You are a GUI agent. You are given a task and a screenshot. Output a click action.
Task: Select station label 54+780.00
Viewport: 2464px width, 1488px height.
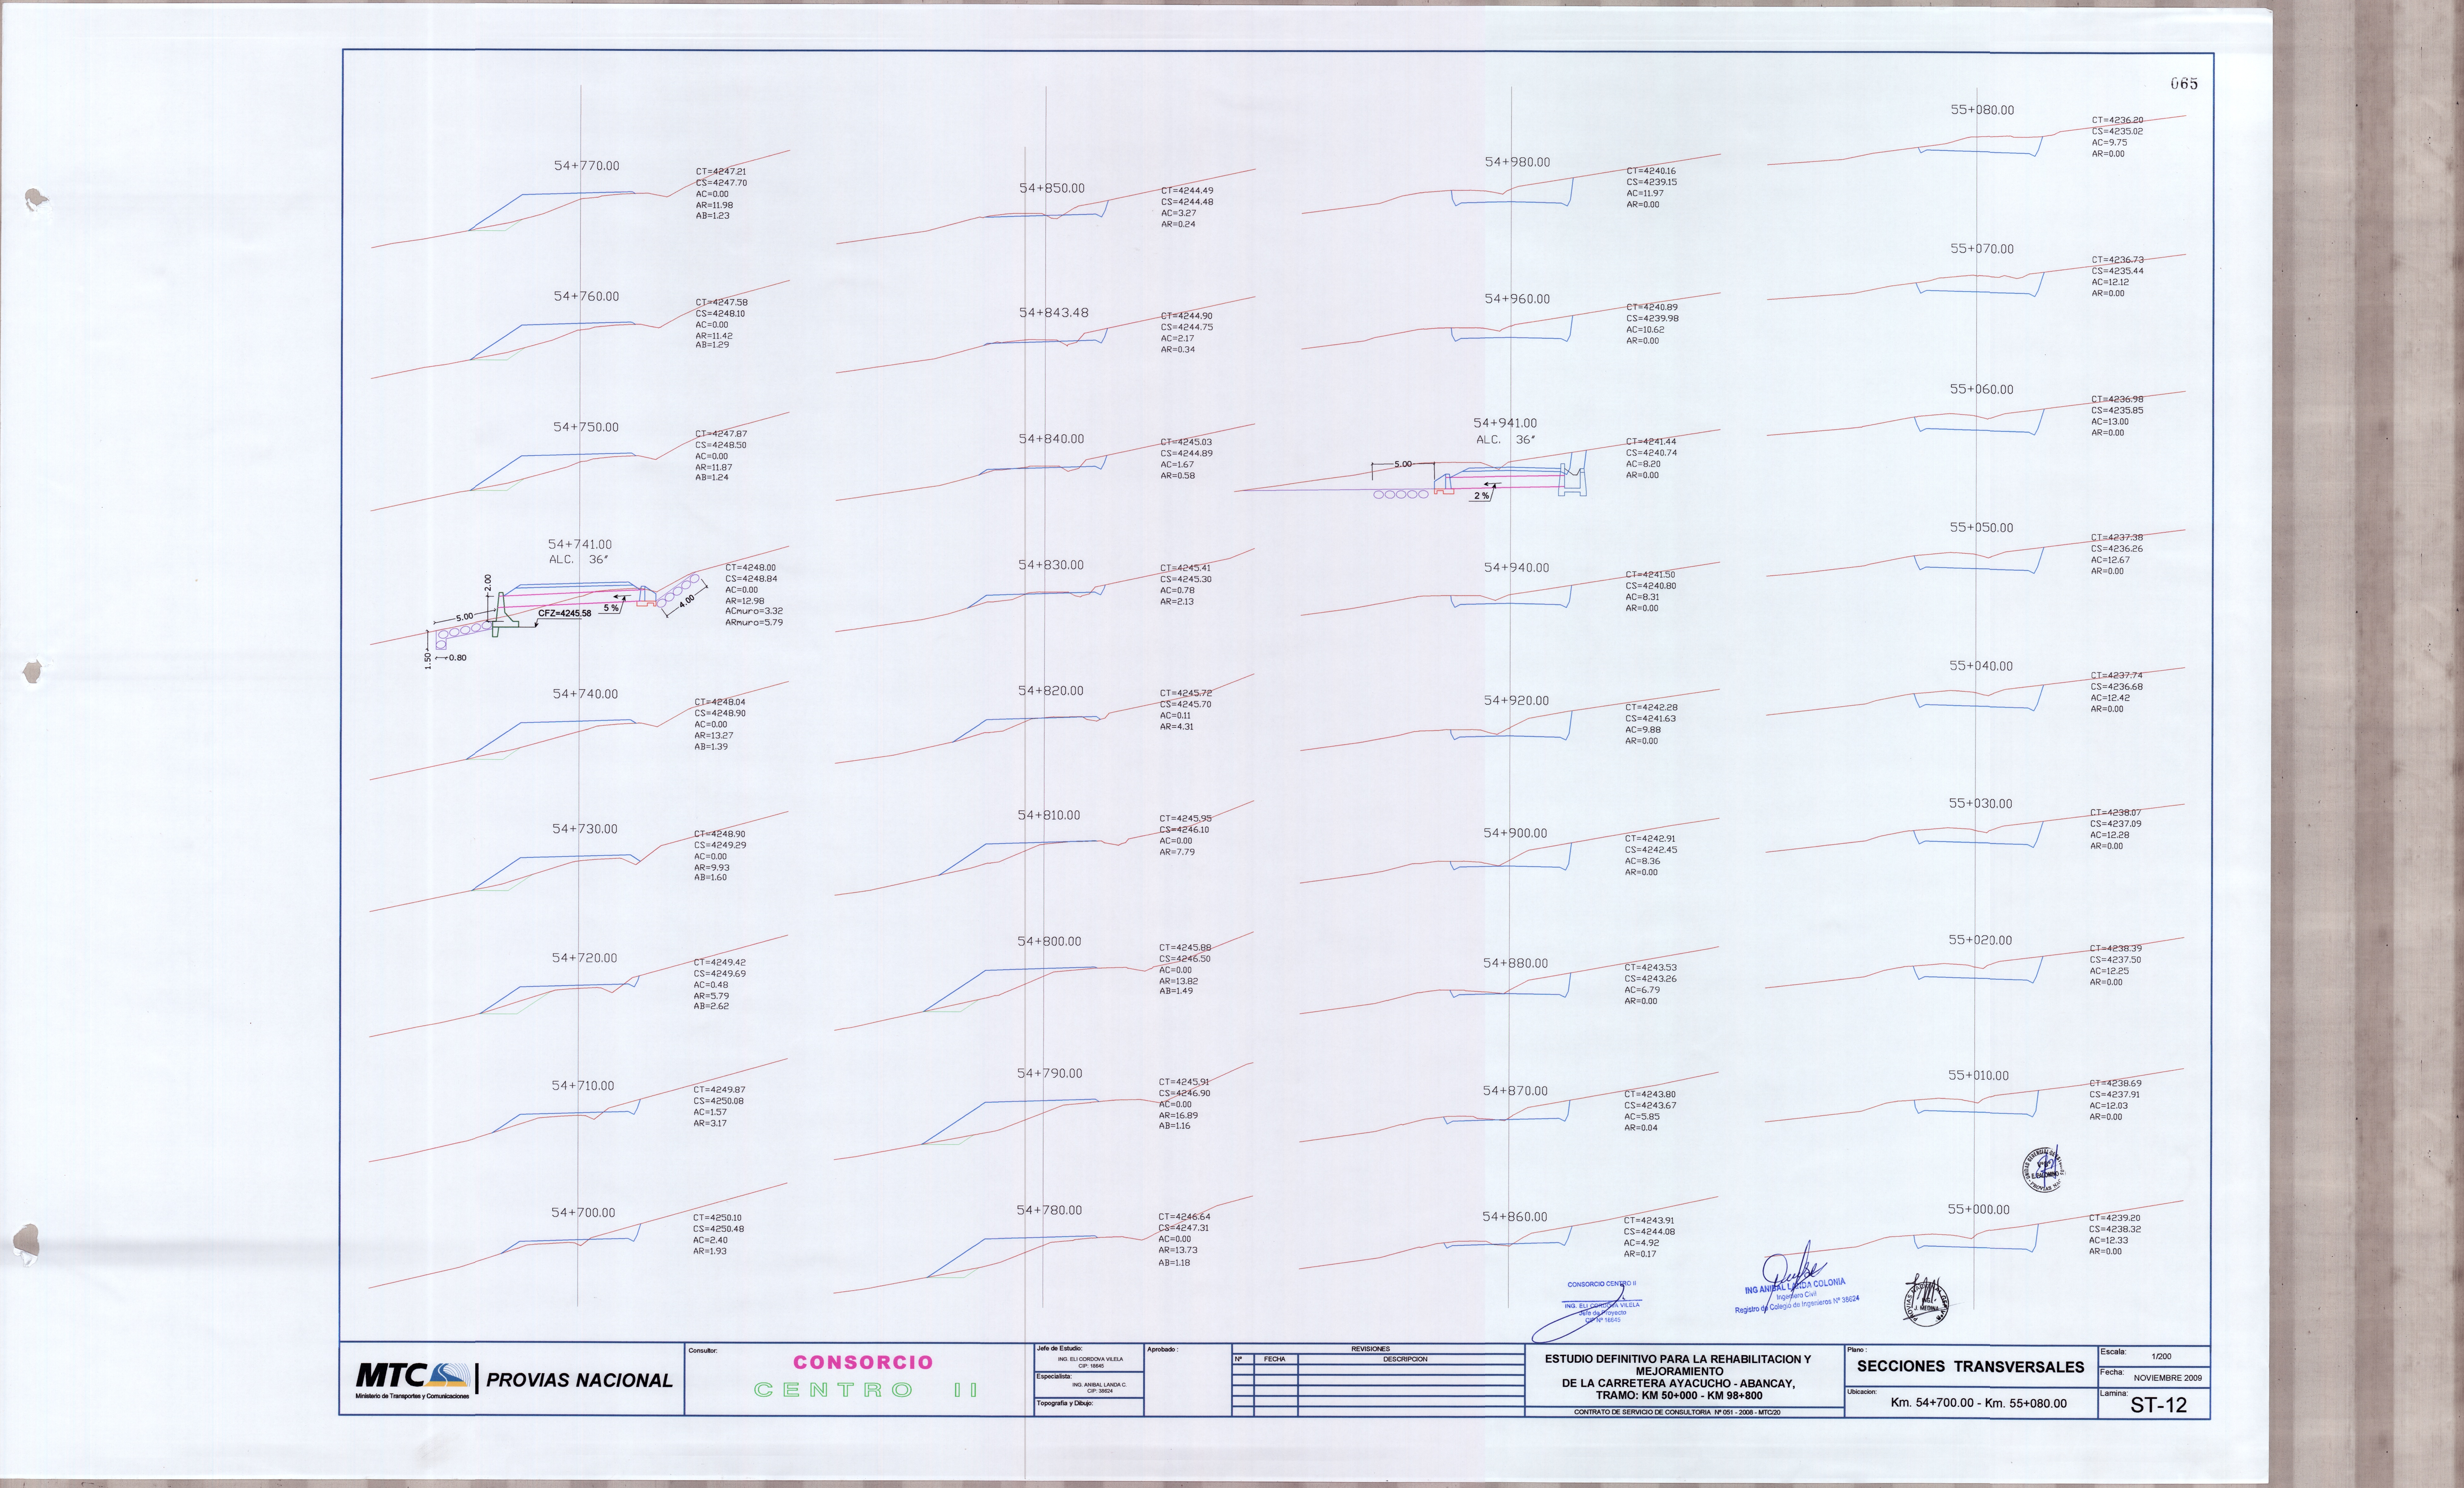click(1049, 1210)
